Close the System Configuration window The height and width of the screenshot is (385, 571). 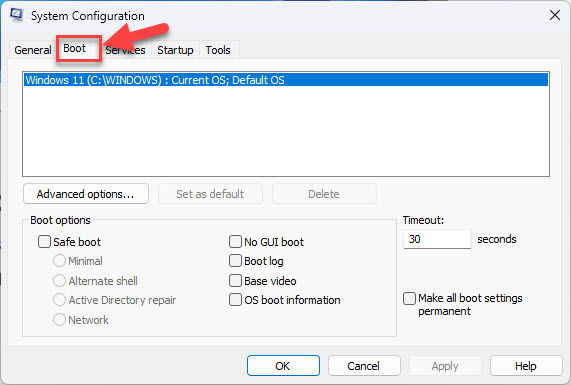pos(555,15)
